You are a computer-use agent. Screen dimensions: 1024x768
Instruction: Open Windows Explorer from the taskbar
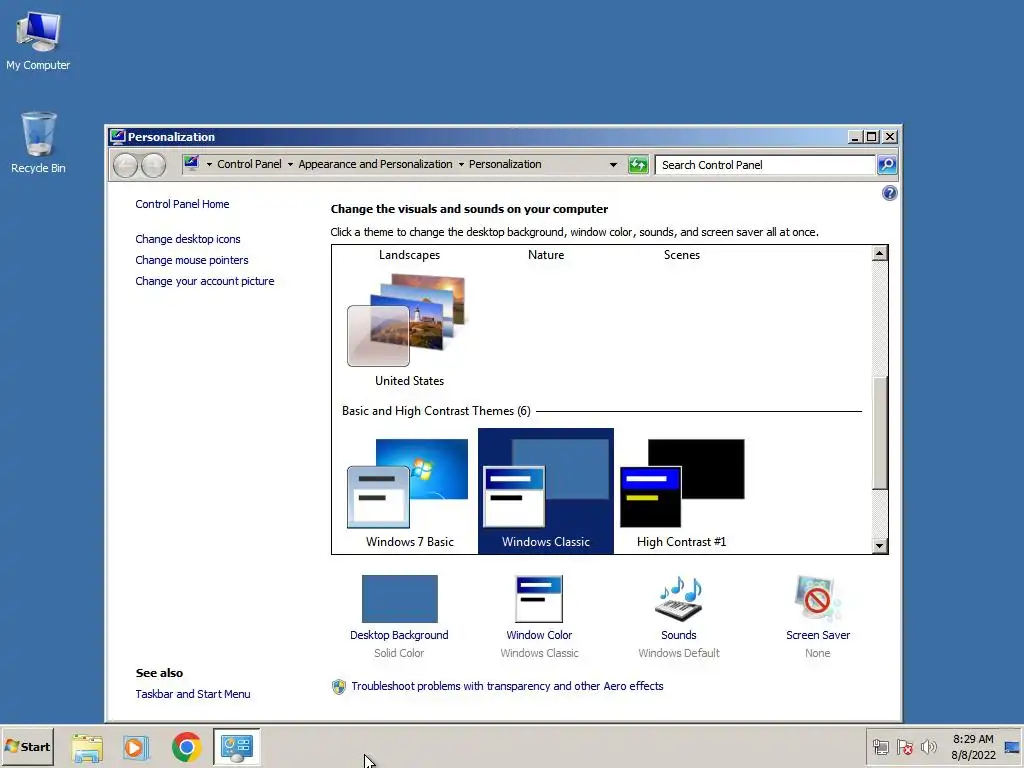[87, 747]
